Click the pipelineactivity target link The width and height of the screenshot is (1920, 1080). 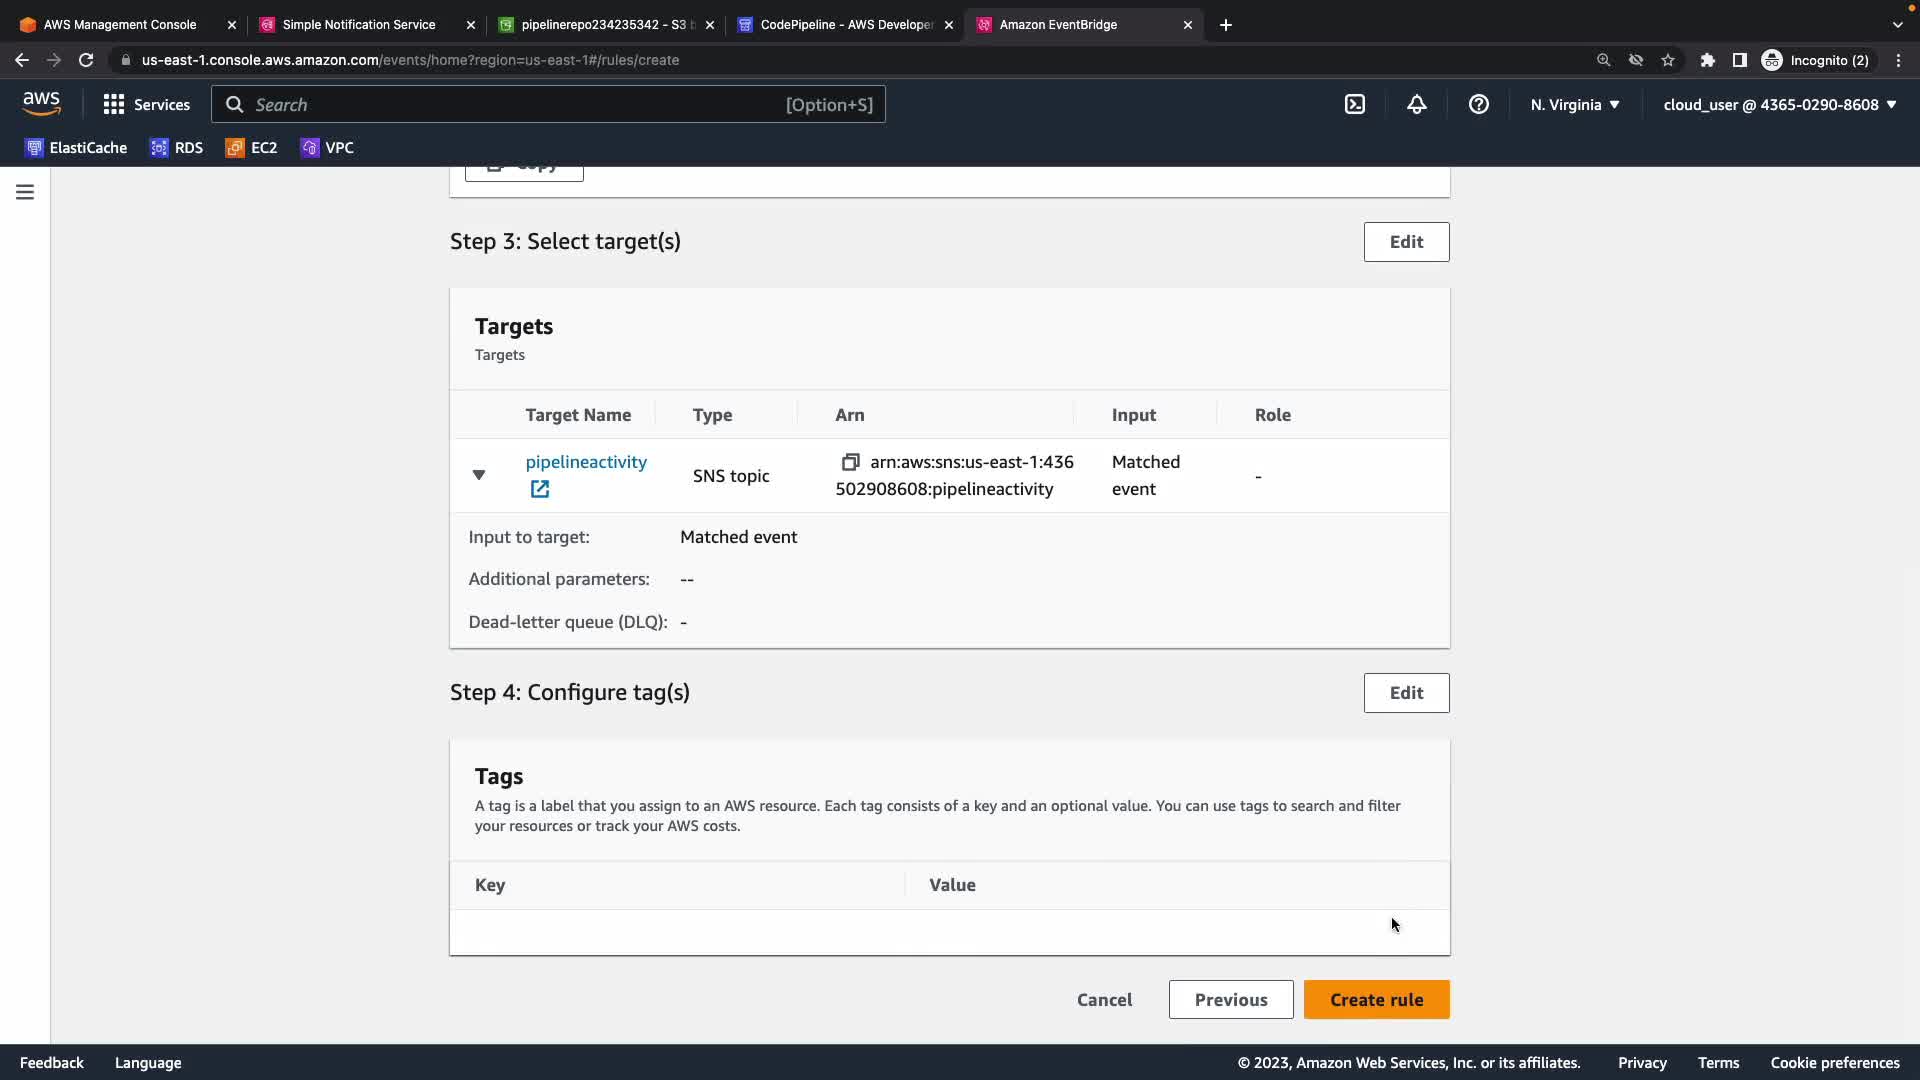click(x=586, y=462)
